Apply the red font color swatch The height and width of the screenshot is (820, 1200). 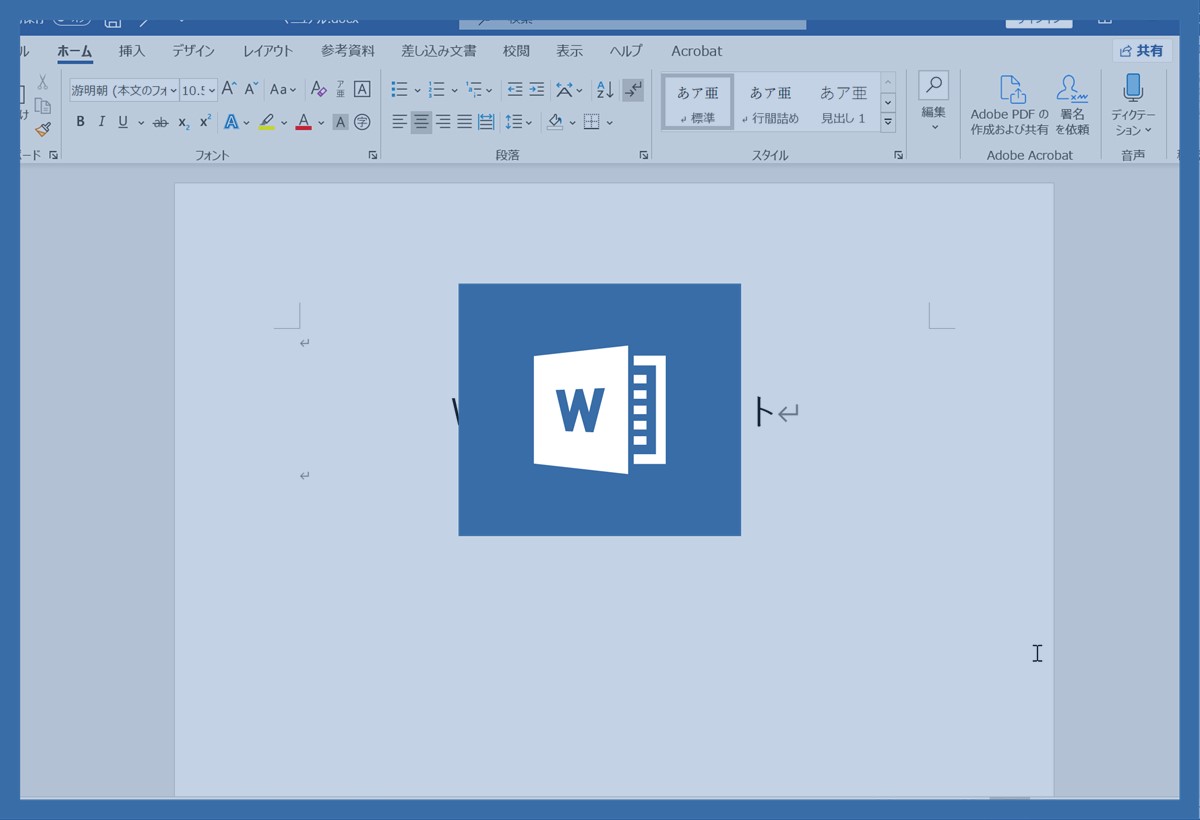coord(303,122)
